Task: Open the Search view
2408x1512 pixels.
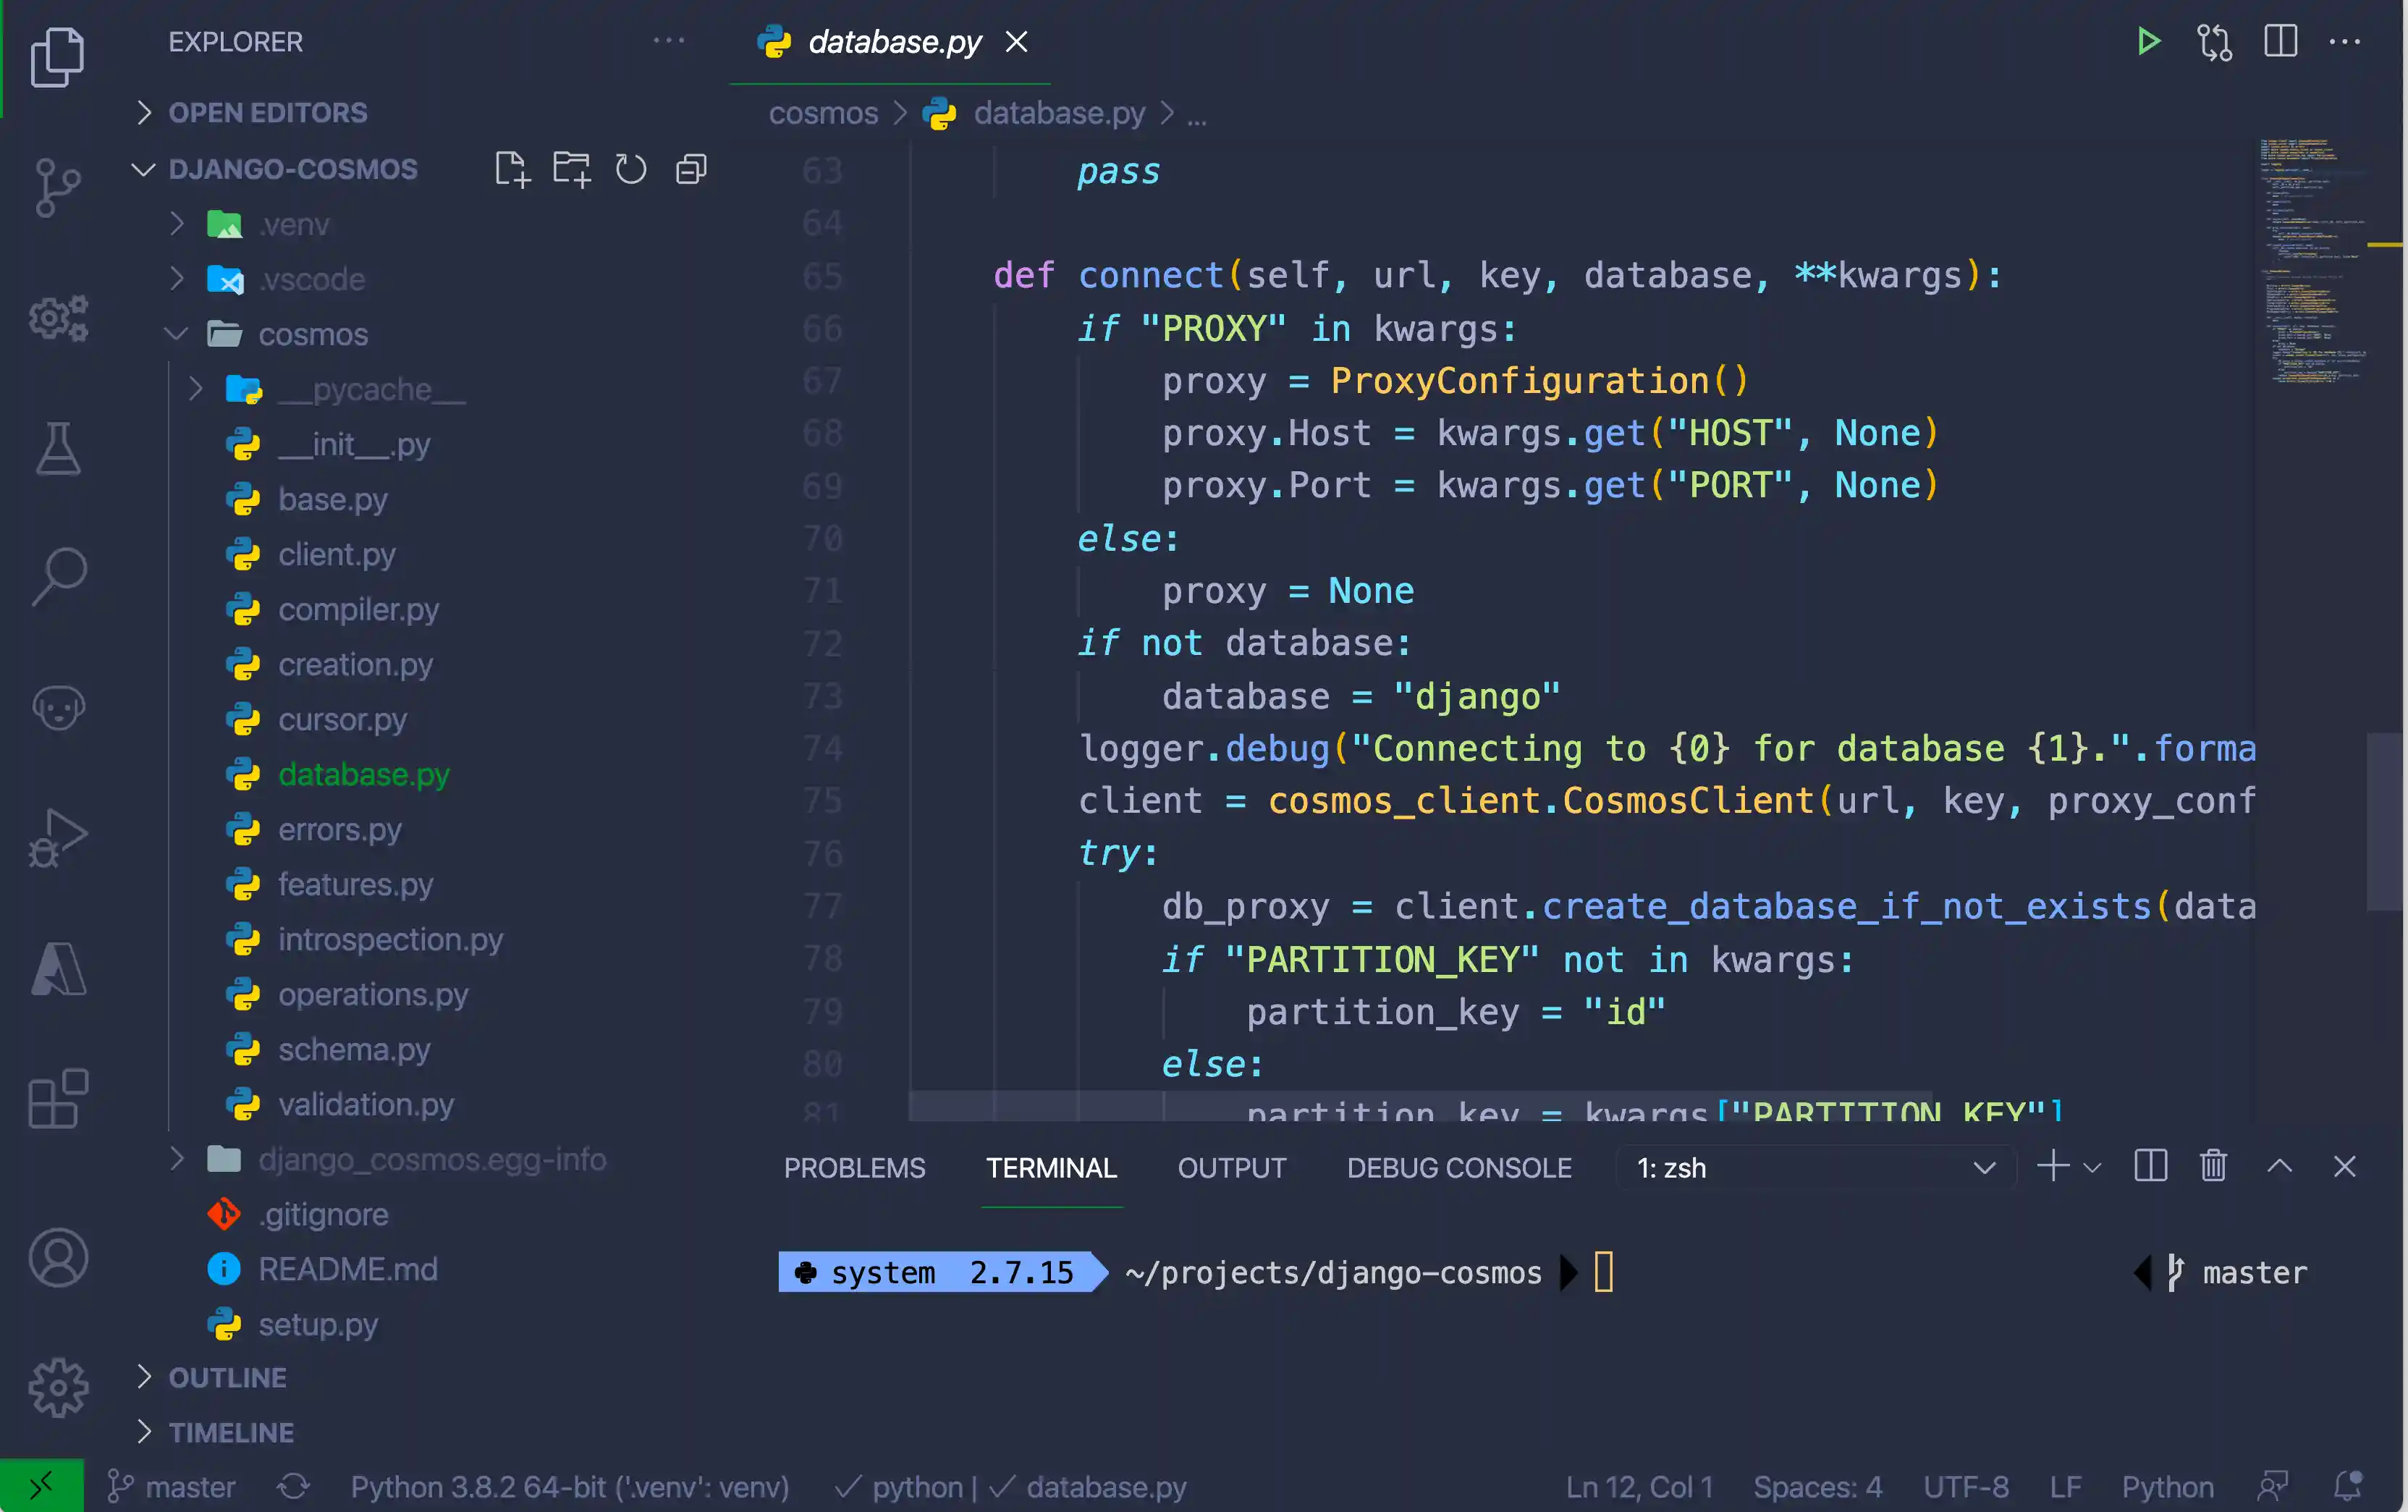Action: (58, 575)
